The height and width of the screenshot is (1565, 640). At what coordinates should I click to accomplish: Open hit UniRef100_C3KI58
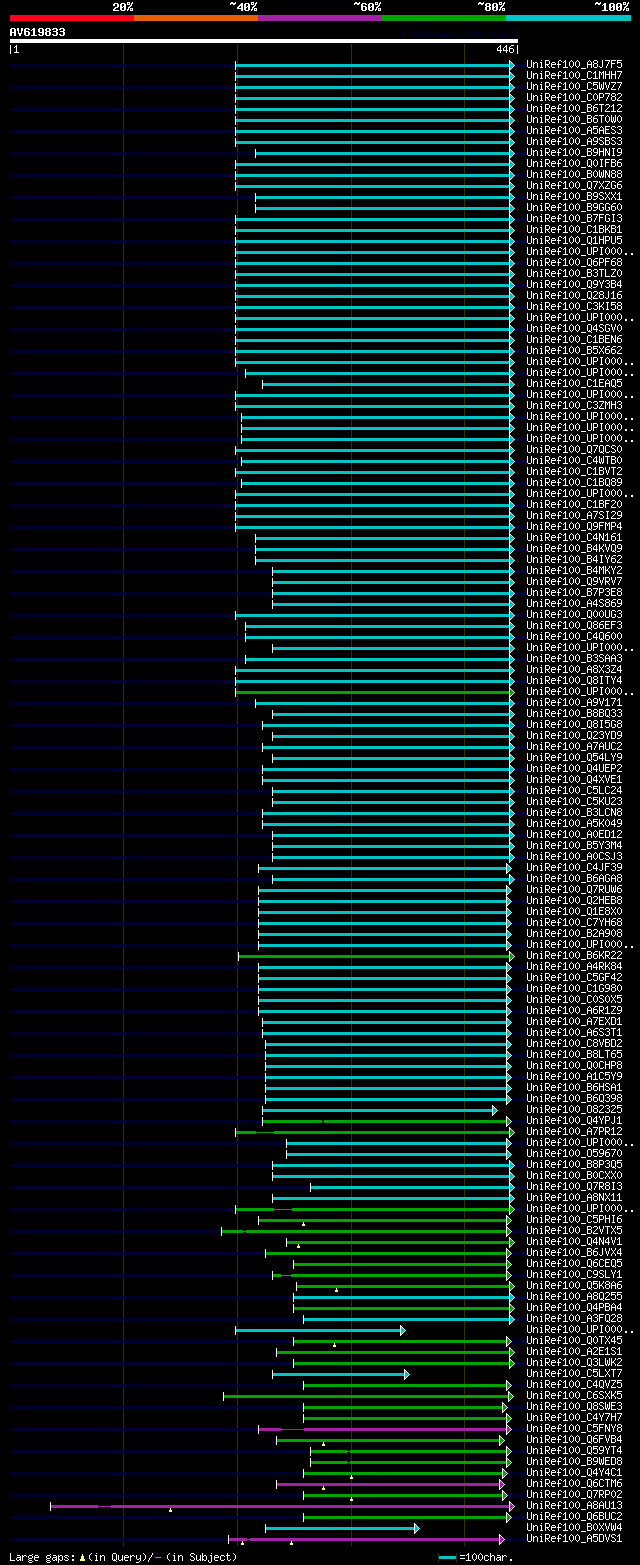click(574, 306)
